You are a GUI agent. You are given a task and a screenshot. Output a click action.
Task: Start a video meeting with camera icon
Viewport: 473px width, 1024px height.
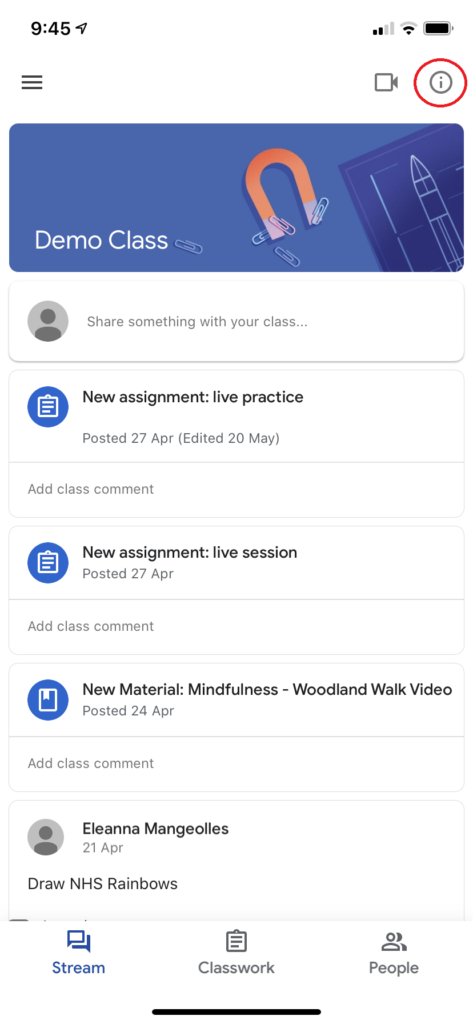coord(385,82)
